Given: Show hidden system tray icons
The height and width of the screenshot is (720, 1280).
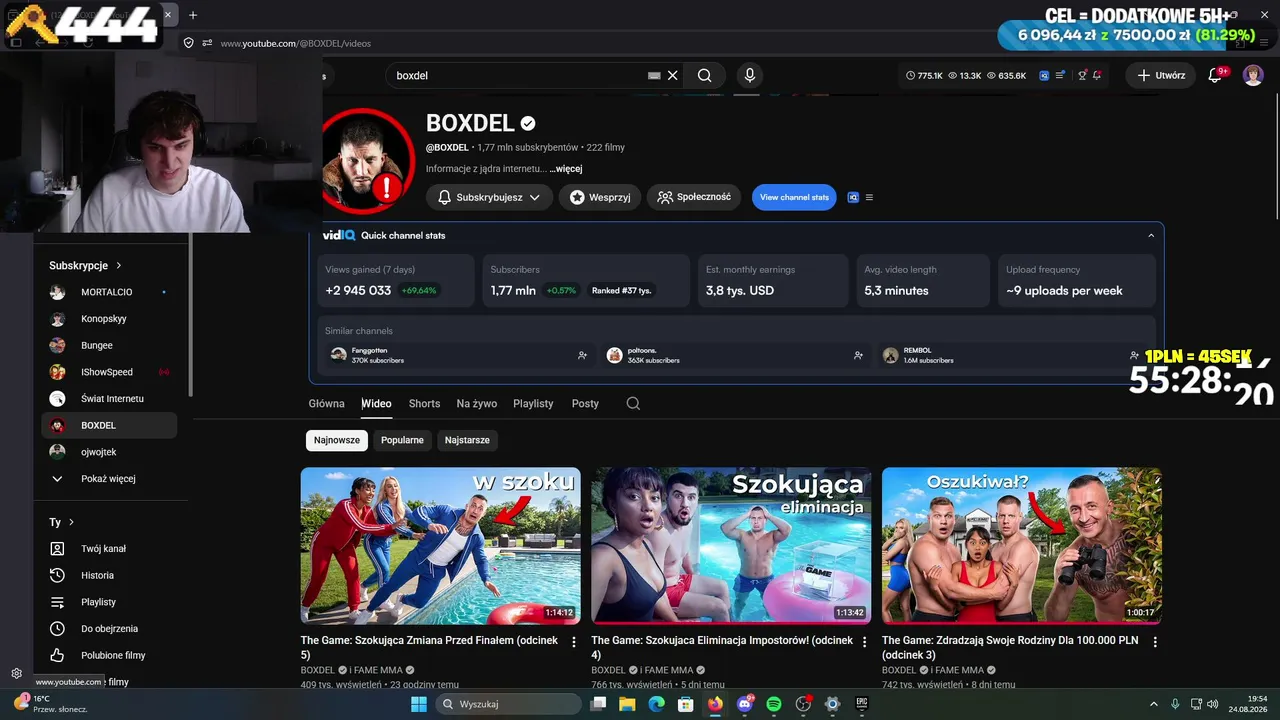Looking at the screenshot, I should coord(1153,704).
